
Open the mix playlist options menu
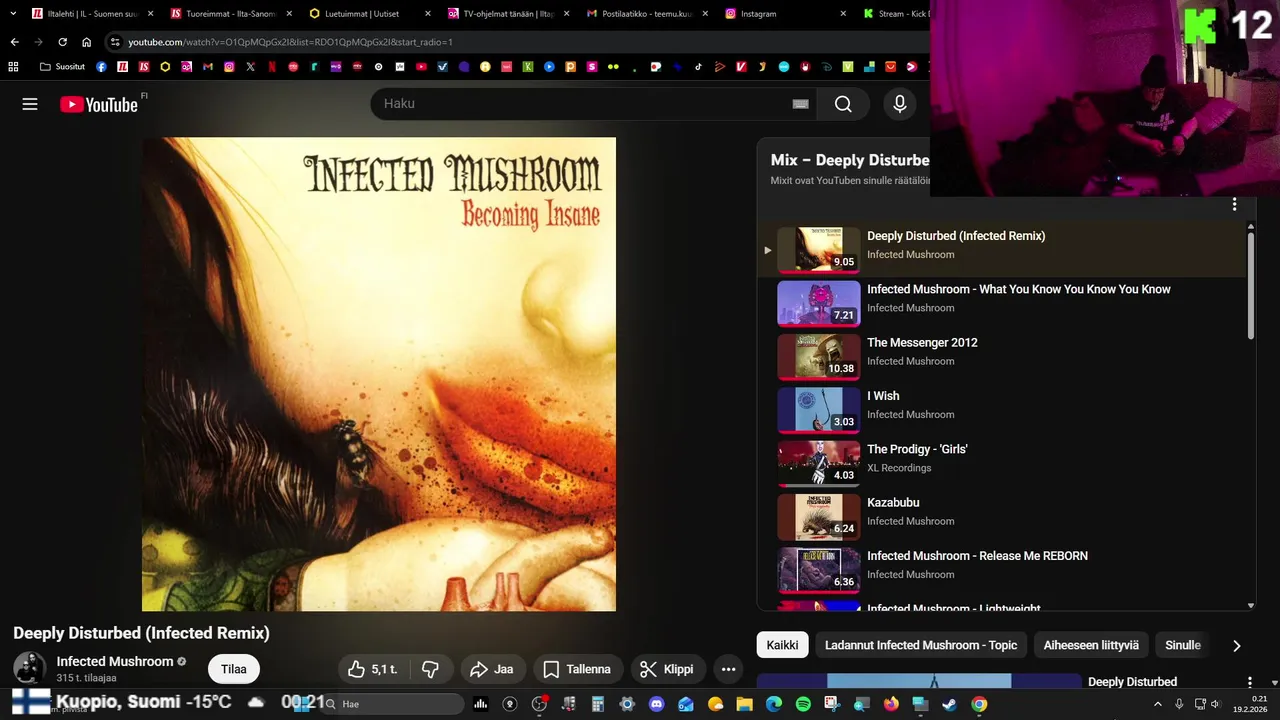coord(1234,204)
